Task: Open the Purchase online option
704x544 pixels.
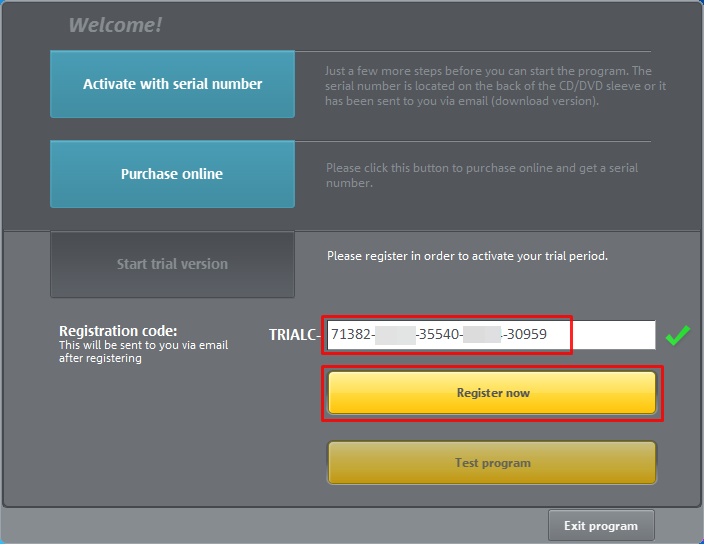Action: [x=172, y=174]
